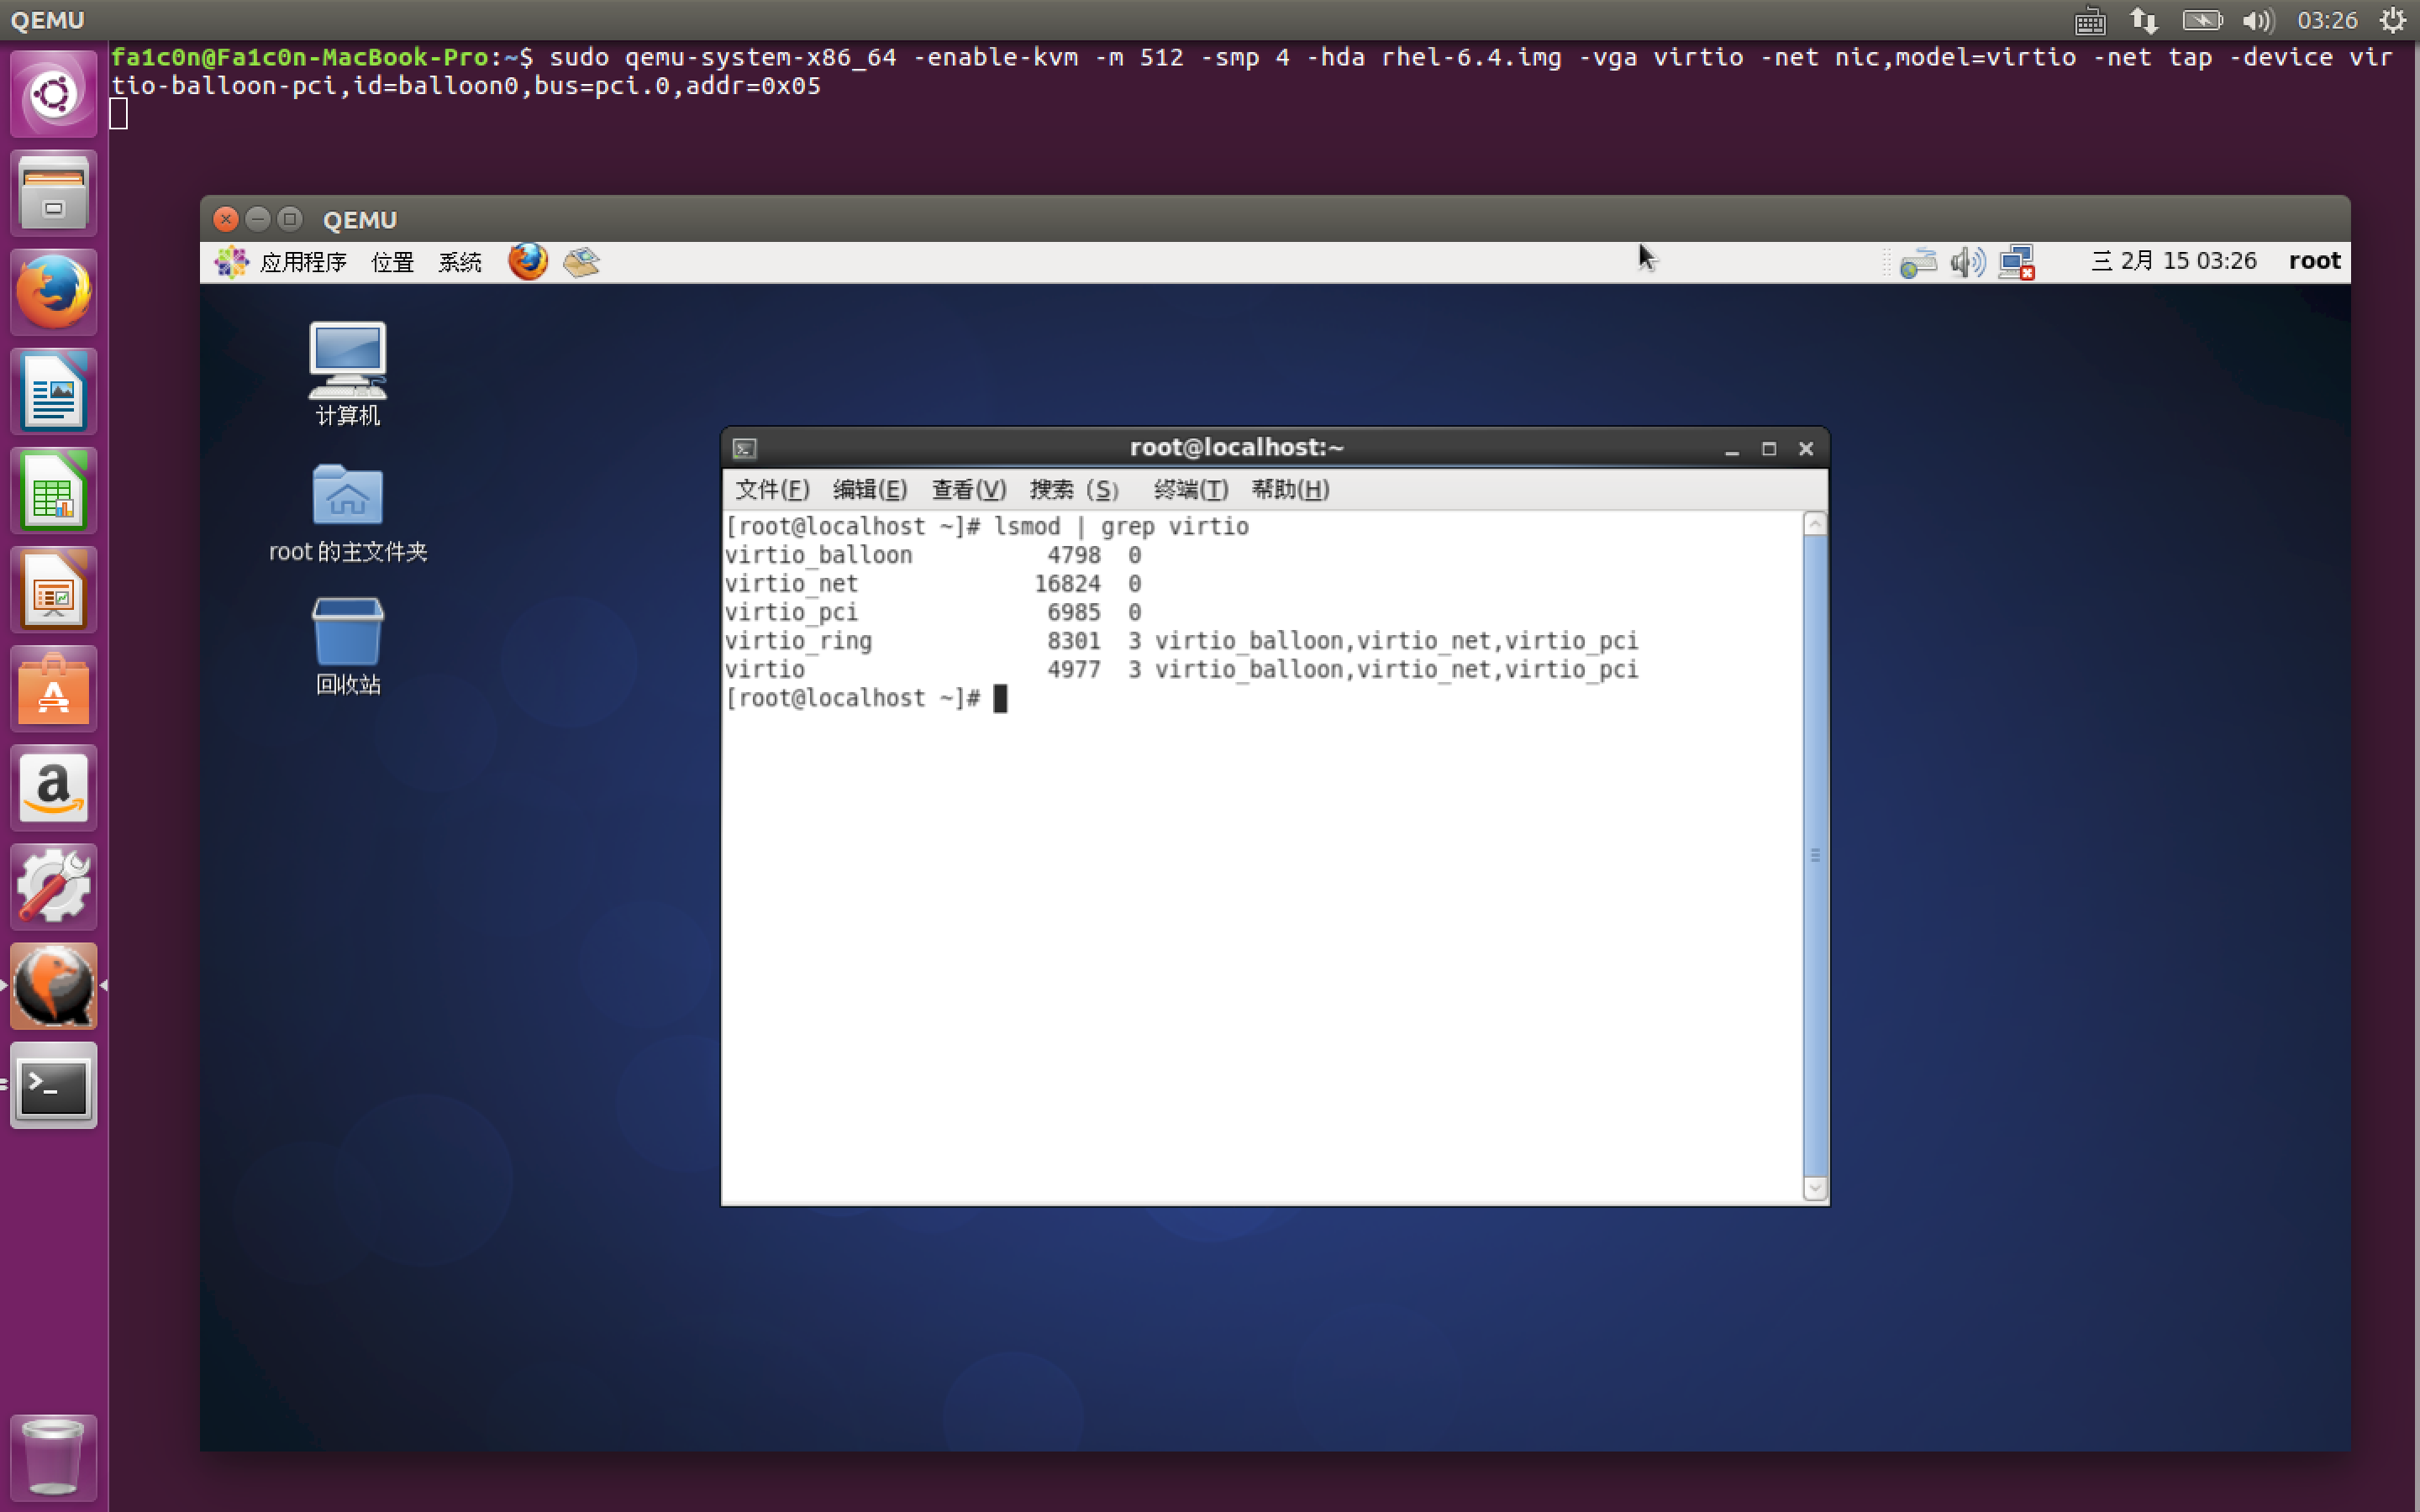Click the guest volume speaker icon
The width and height of the screenshot is (2420, 1512).
tap(1966, 262)
